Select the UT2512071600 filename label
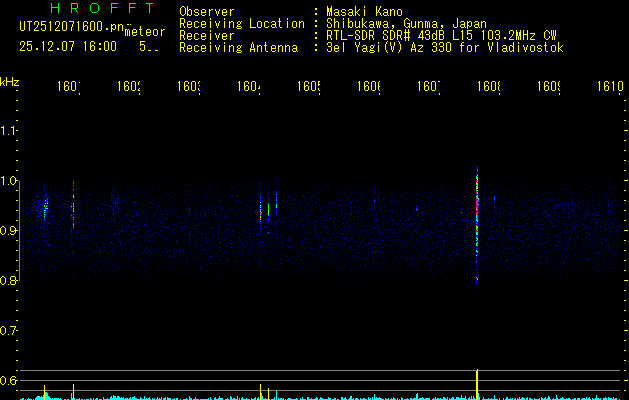 pyautogui.click(x=68, y=26)
